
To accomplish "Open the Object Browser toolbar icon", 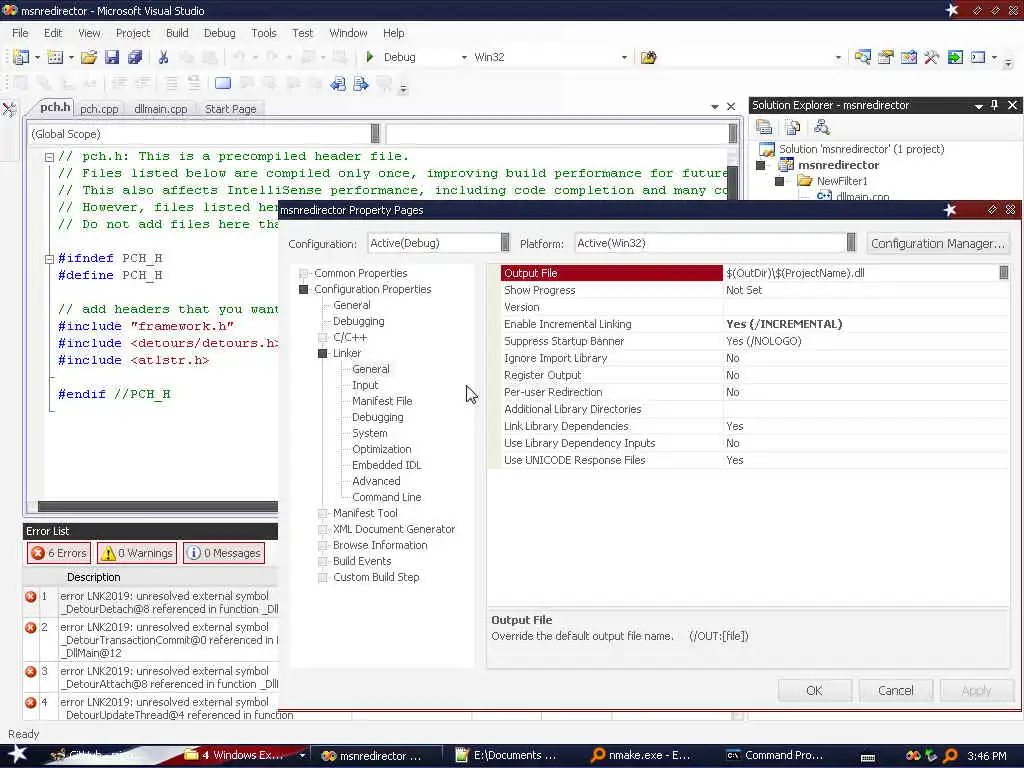I will point(908,57).
